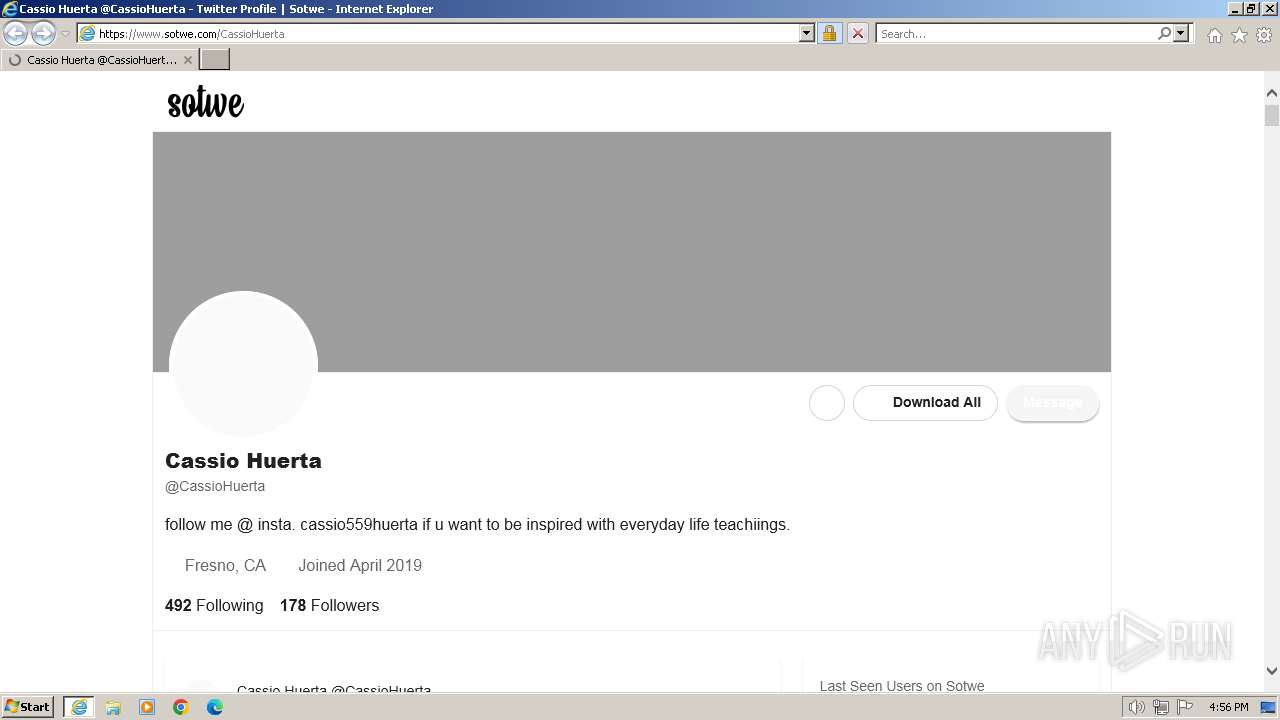Click the @CassioHuerta handle text

215,486
